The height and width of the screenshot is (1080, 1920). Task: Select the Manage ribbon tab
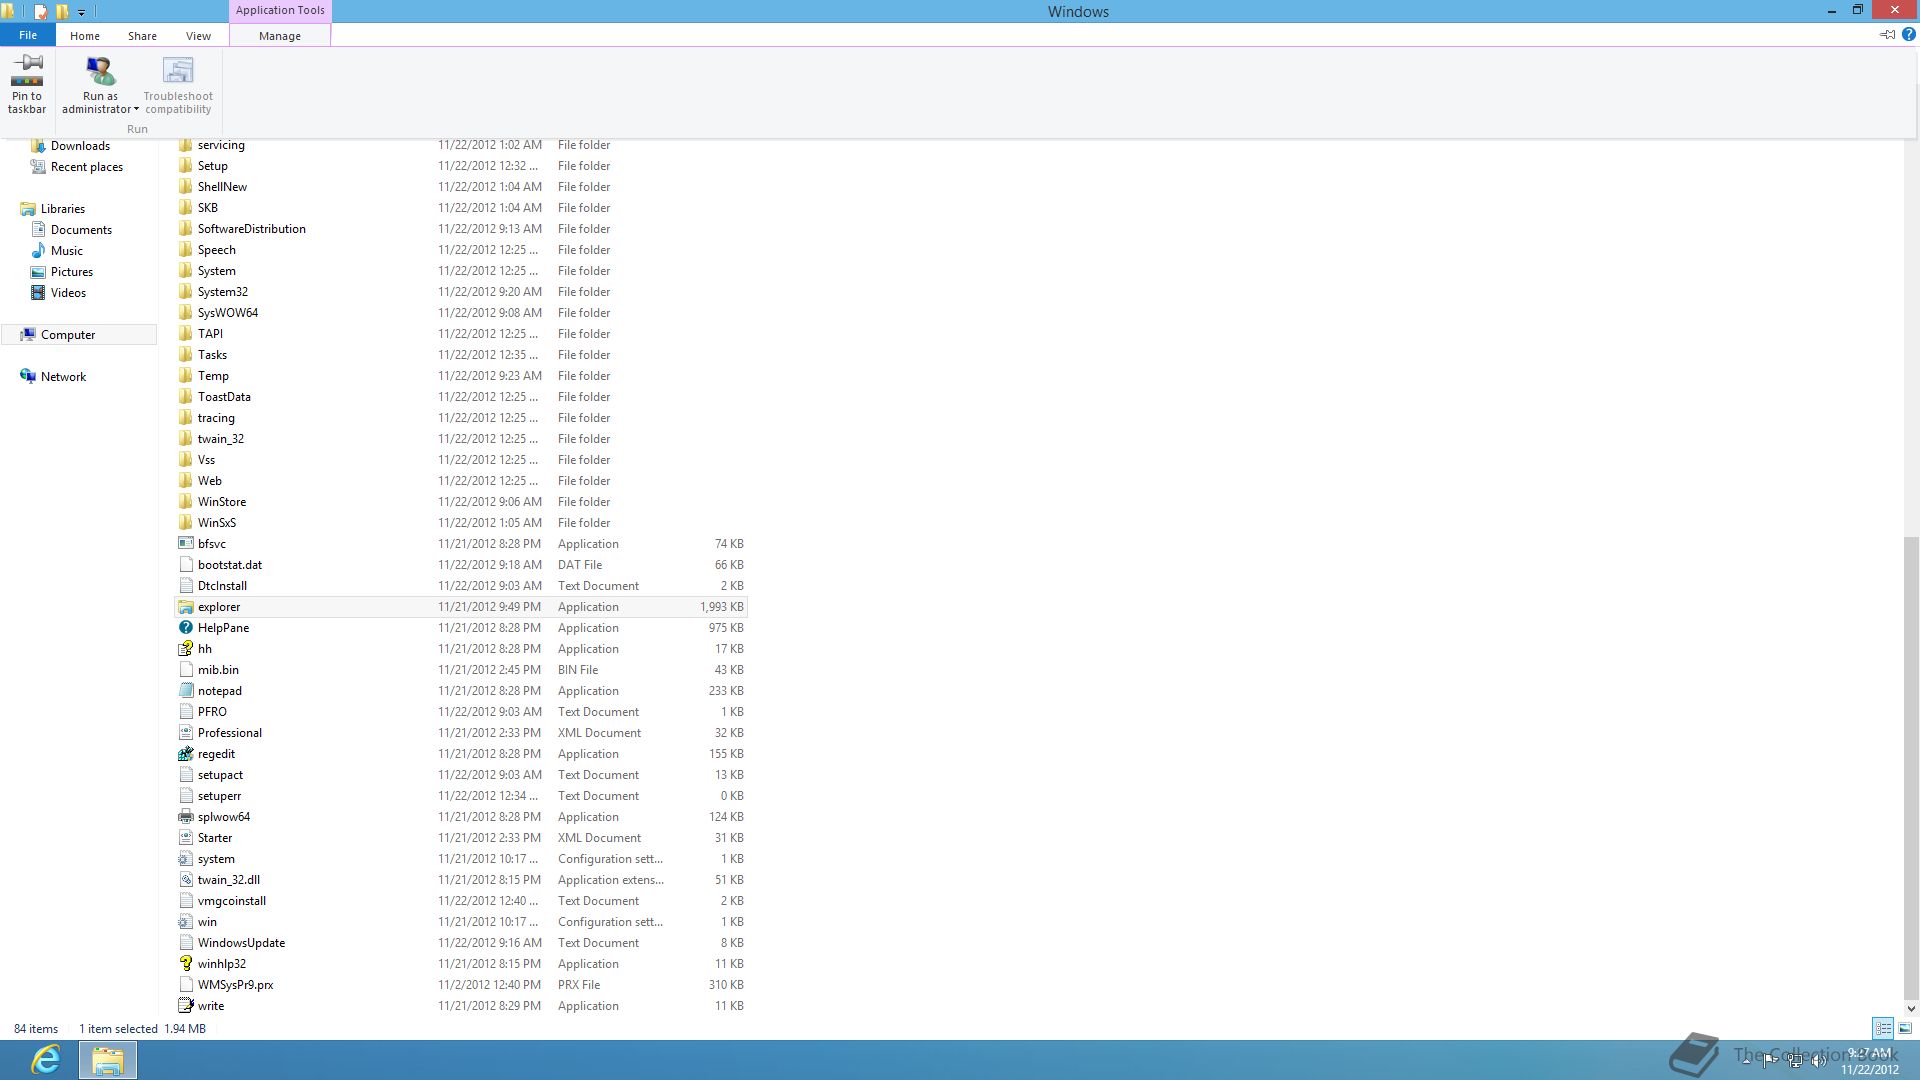[280, 36]
